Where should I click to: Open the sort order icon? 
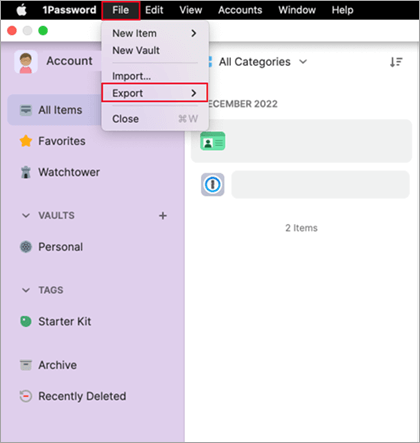coord(396,62)
